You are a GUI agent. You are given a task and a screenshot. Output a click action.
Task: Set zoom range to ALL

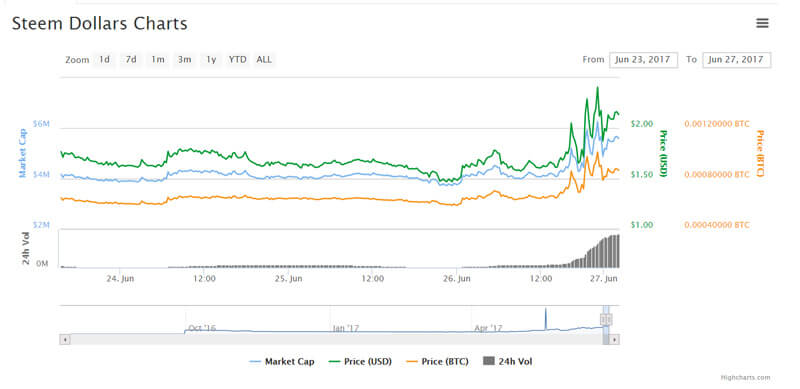click(264, 60)
